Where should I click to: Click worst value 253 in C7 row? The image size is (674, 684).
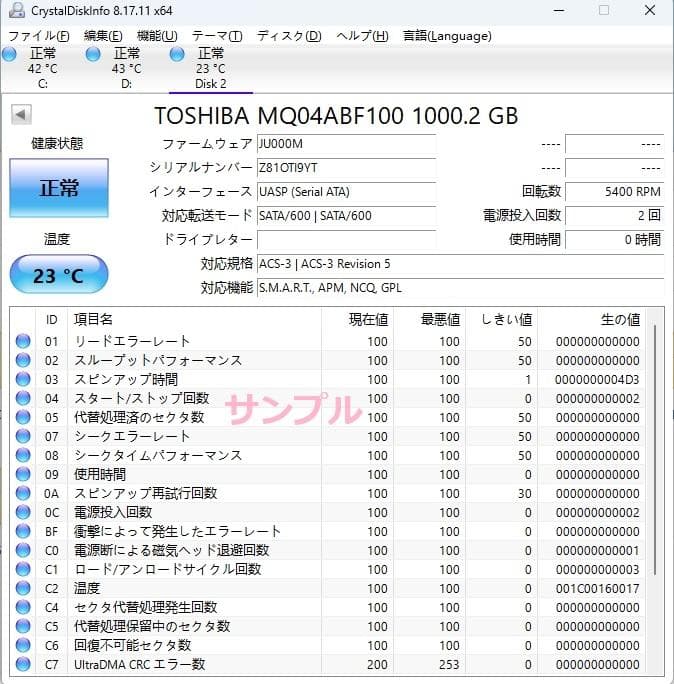pyautogui.click(x=449, y=664)
